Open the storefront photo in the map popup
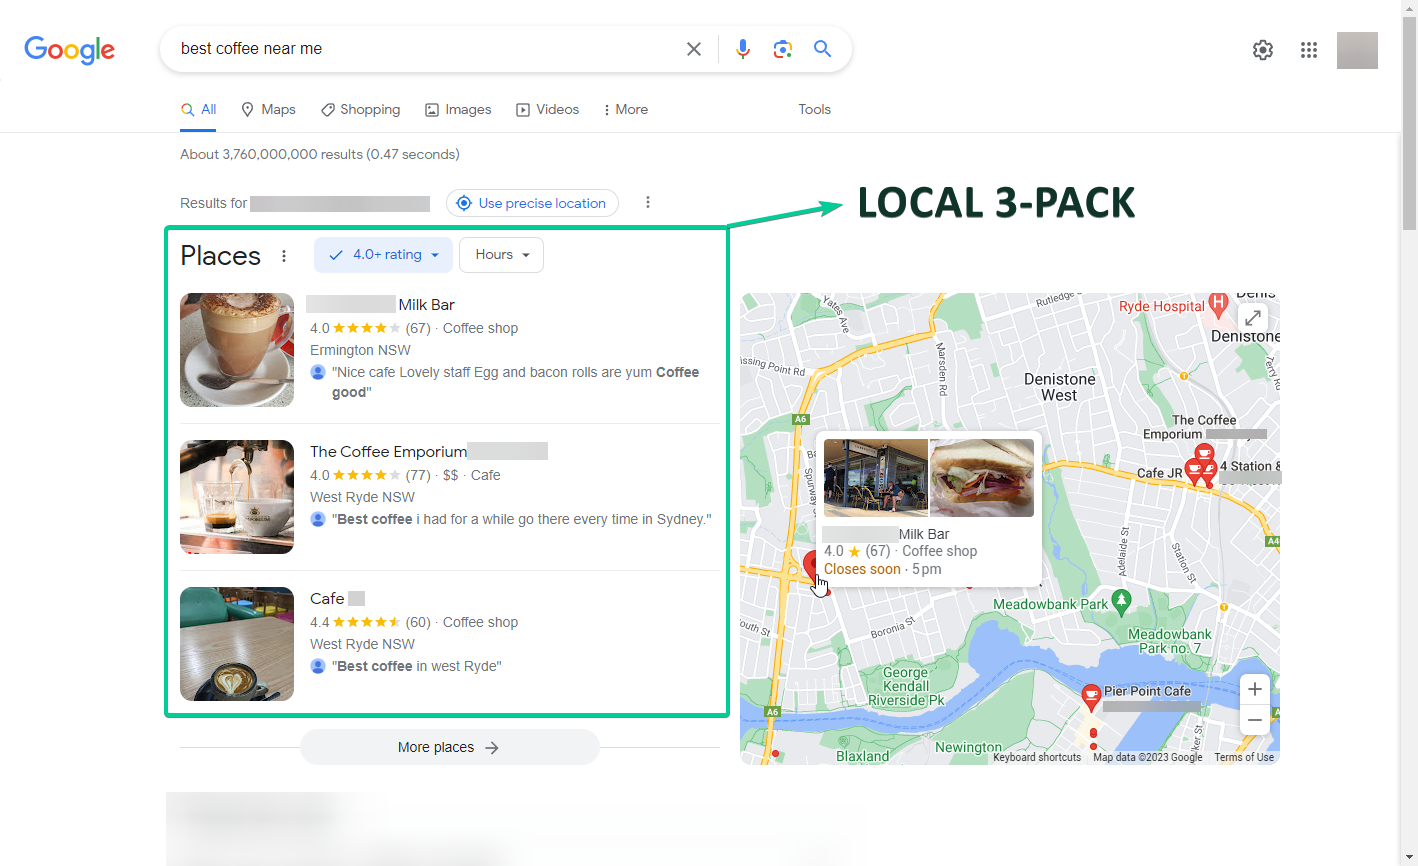1418x866 pixels. [x=876, y=478]
